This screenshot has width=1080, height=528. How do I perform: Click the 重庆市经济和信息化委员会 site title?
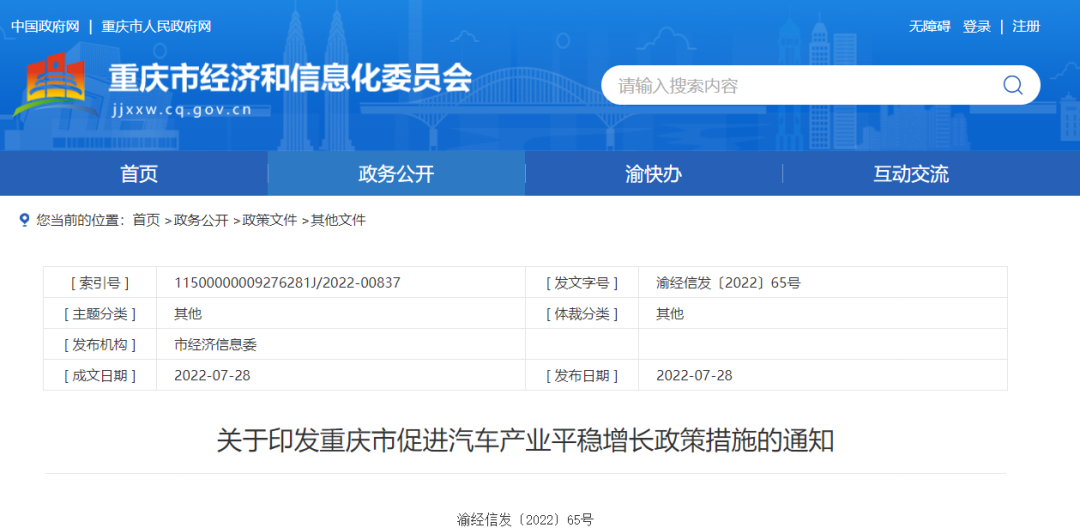coord(289,78)
